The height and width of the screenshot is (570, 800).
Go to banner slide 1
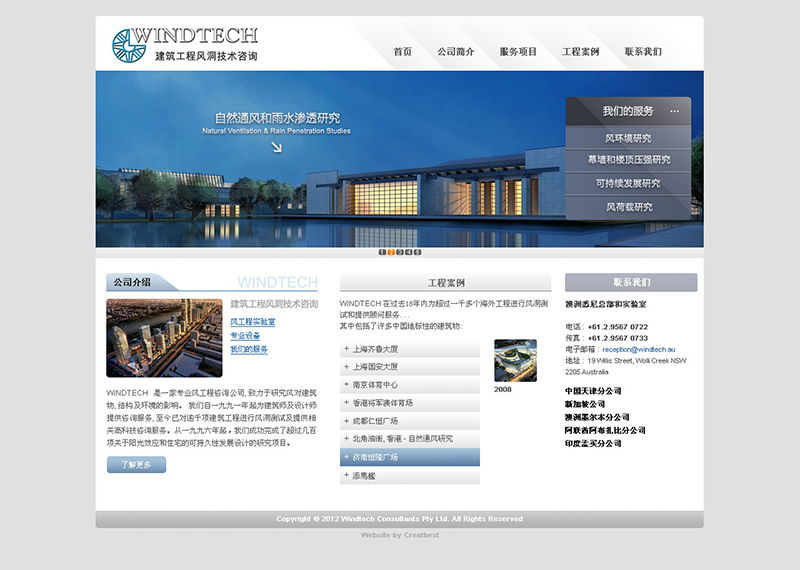tap(382, 252)
